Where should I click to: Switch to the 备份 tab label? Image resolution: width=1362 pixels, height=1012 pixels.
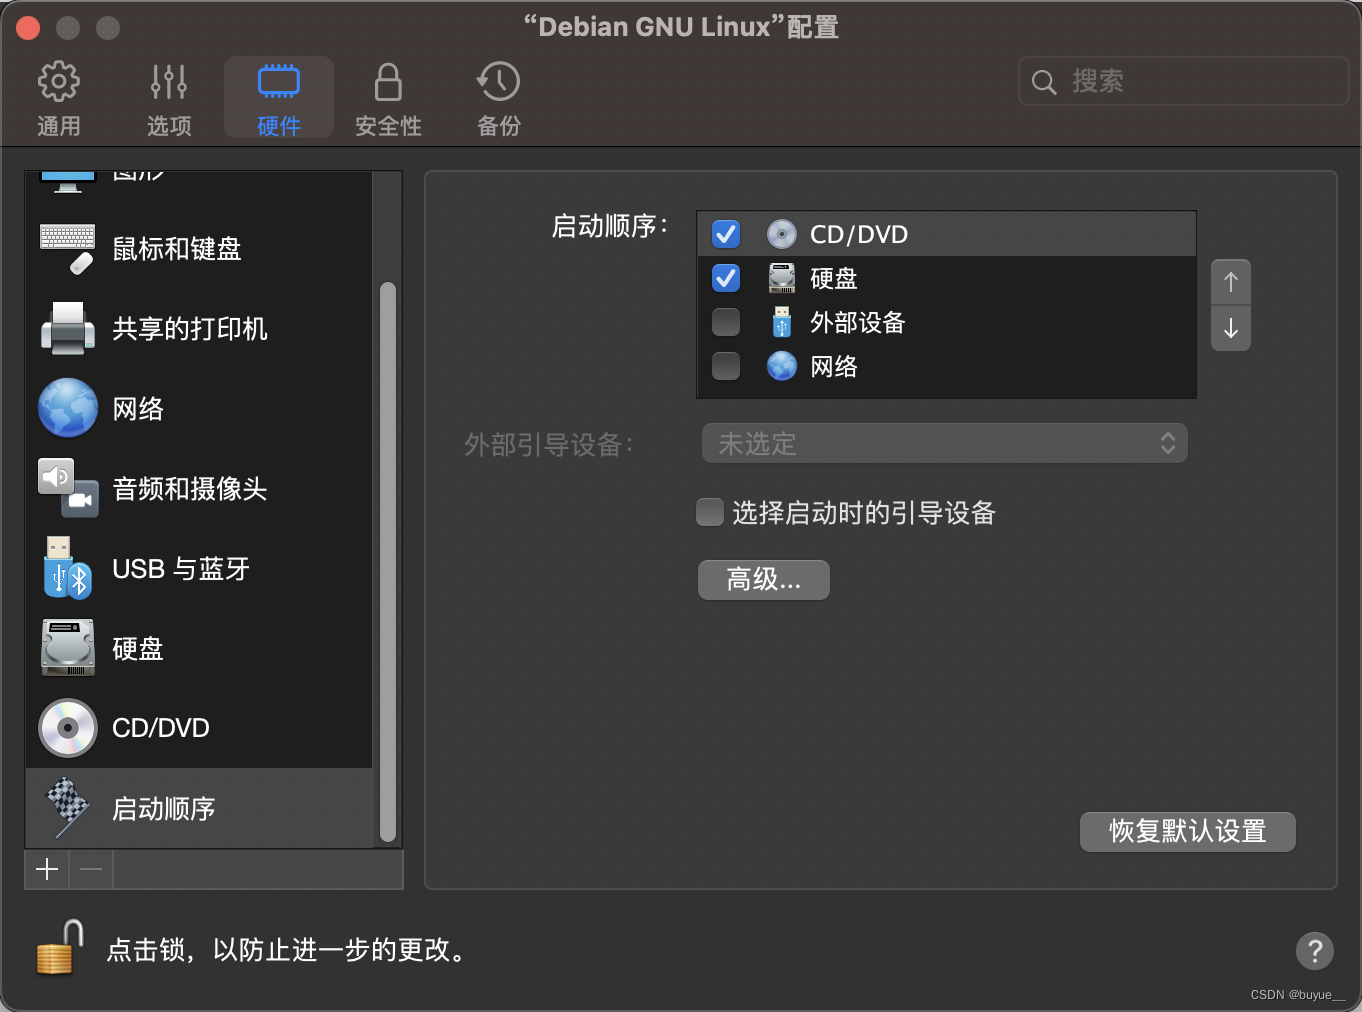pos(499,126)
